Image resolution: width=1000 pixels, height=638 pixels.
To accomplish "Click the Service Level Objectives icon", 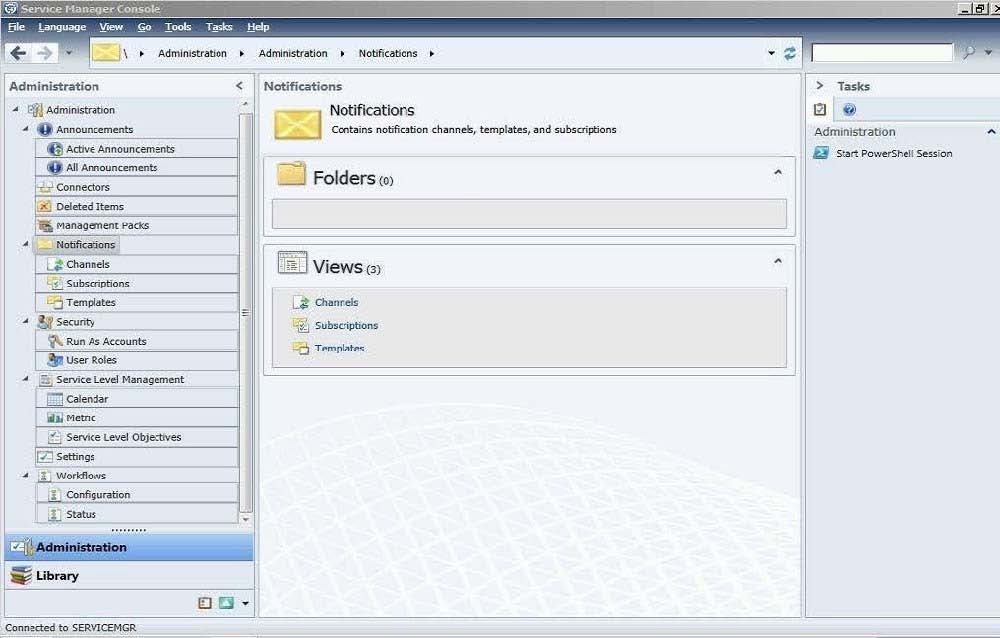I will pos(55,437).
